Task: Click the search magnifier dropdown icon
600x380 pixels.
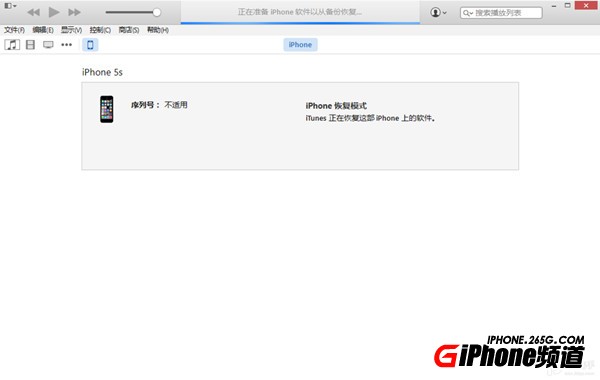Action: tap(468, 13)
